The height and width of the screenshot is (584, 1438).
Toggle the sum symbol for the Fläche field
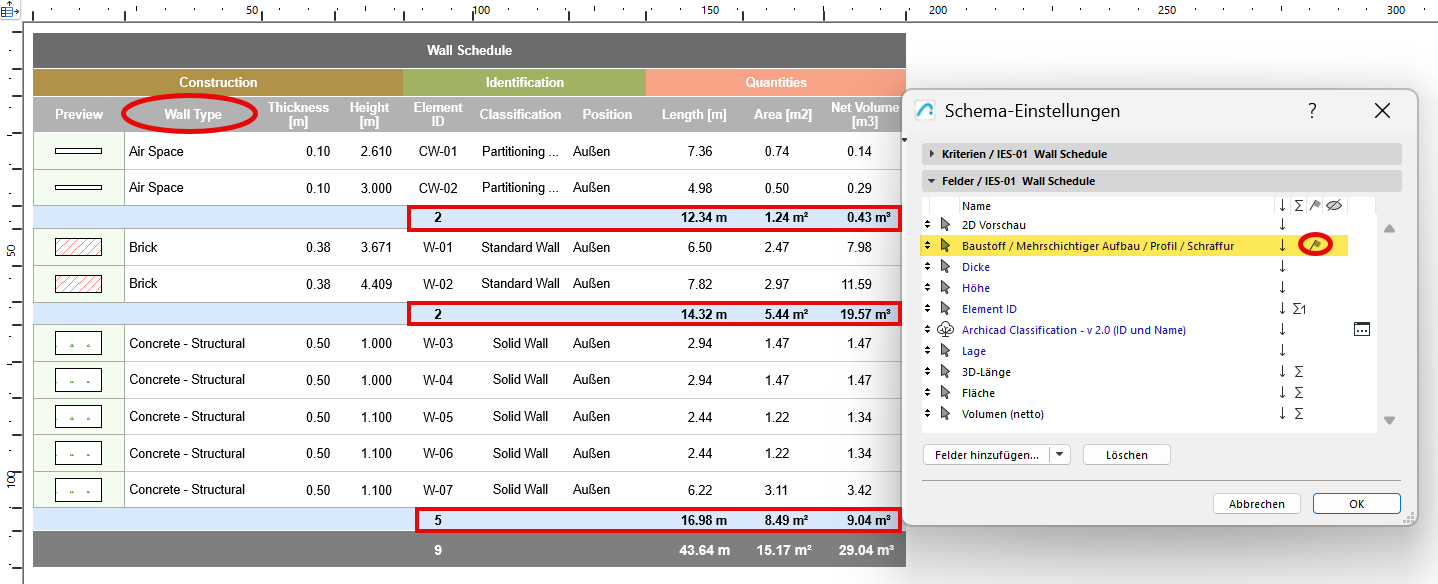click(1298, 393)
